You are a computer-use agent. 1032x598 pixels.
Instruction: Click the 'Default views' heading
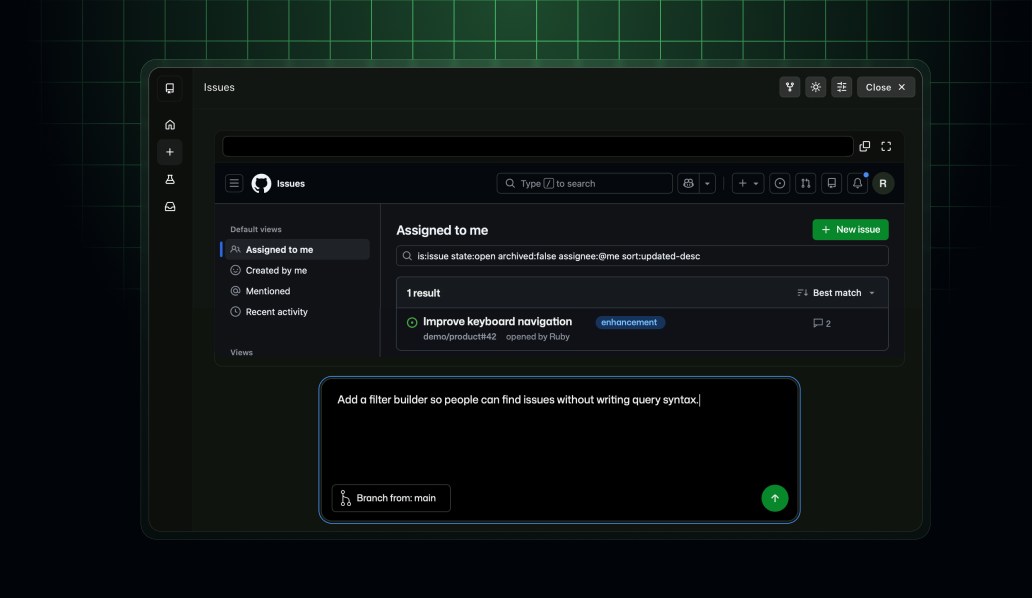click(256, 230)
